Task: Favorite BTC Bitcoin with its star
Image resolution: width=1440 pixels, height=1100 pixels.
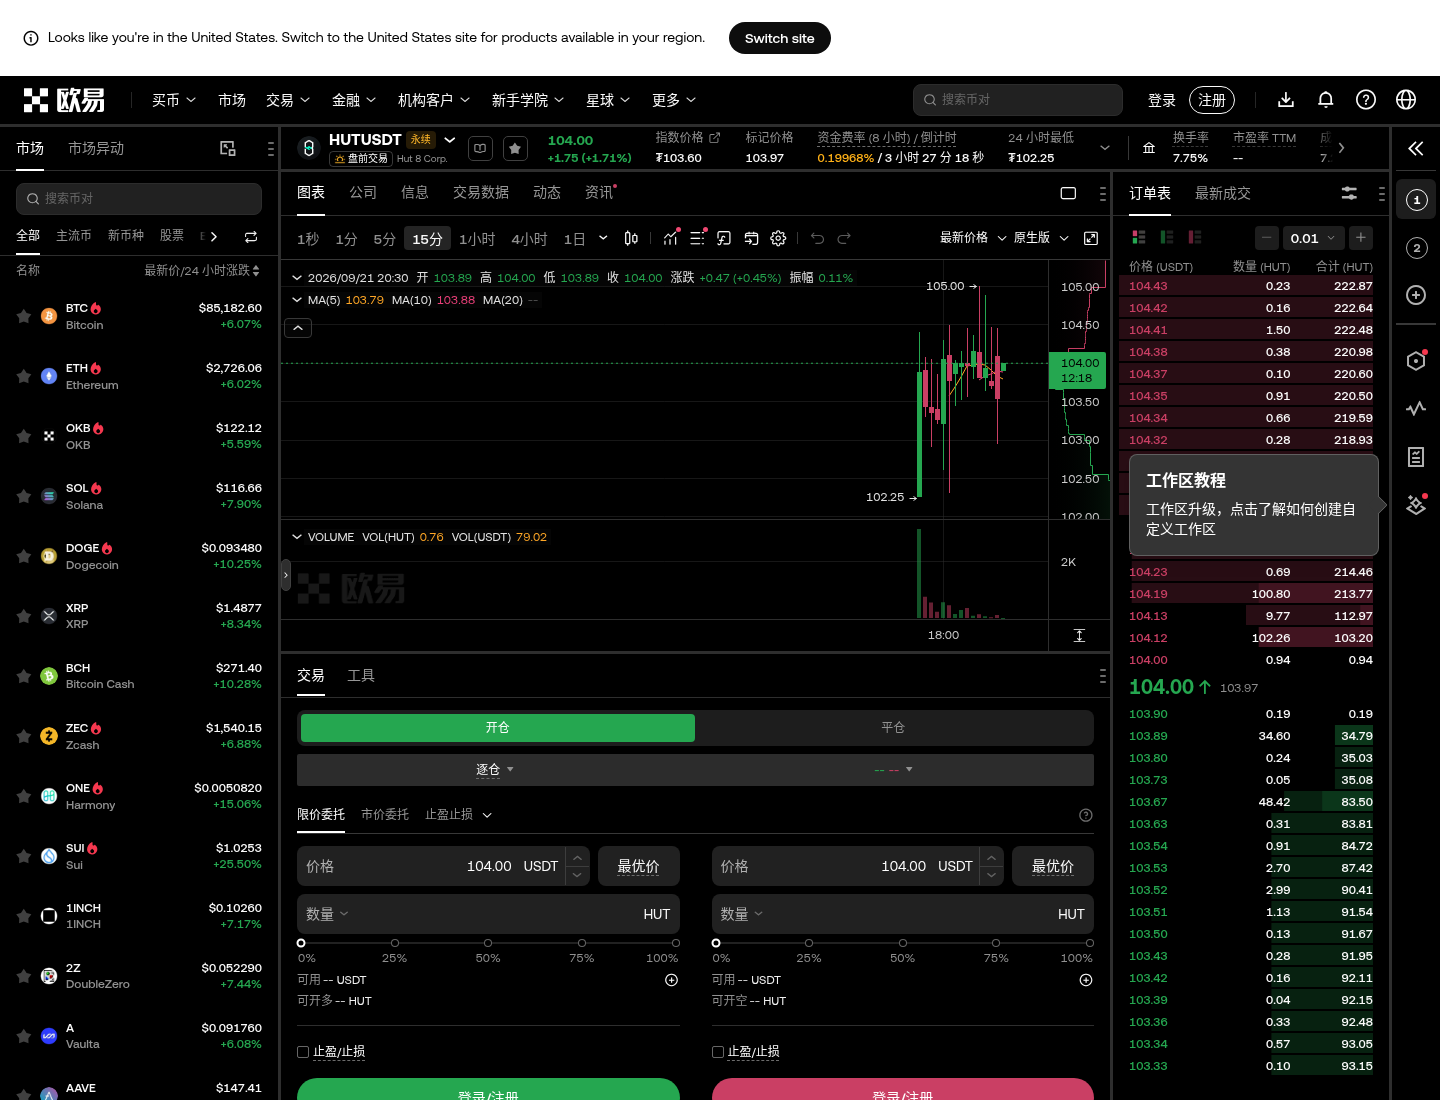Action: tap(23, 316)
